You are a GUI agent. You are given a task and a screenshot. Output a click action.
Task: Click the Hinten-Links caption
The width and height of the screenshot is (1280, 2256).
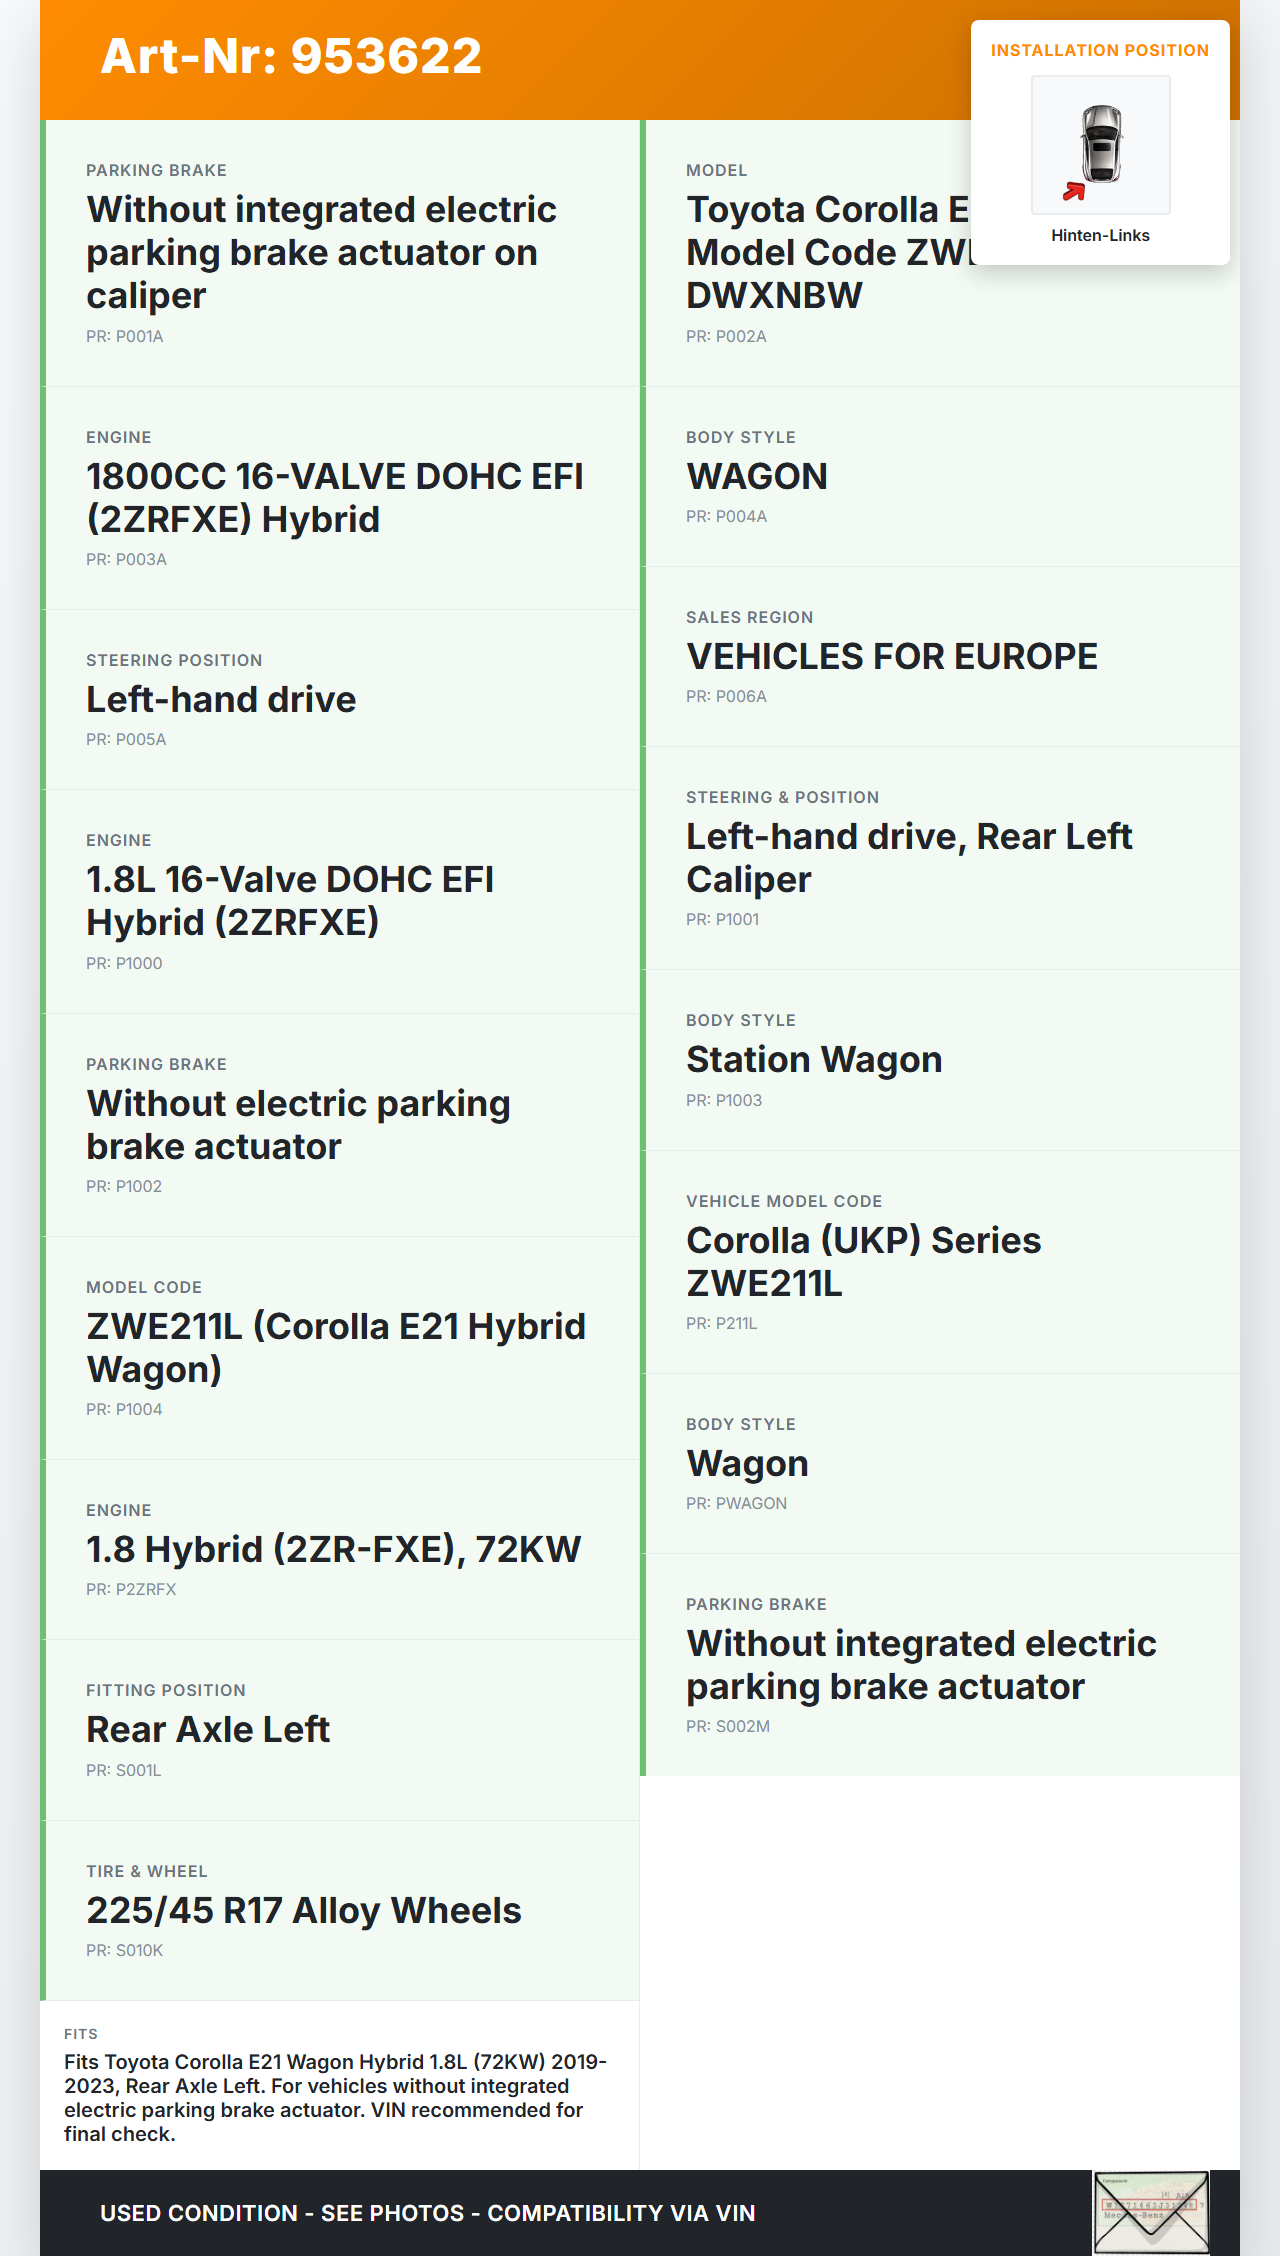1100,236
